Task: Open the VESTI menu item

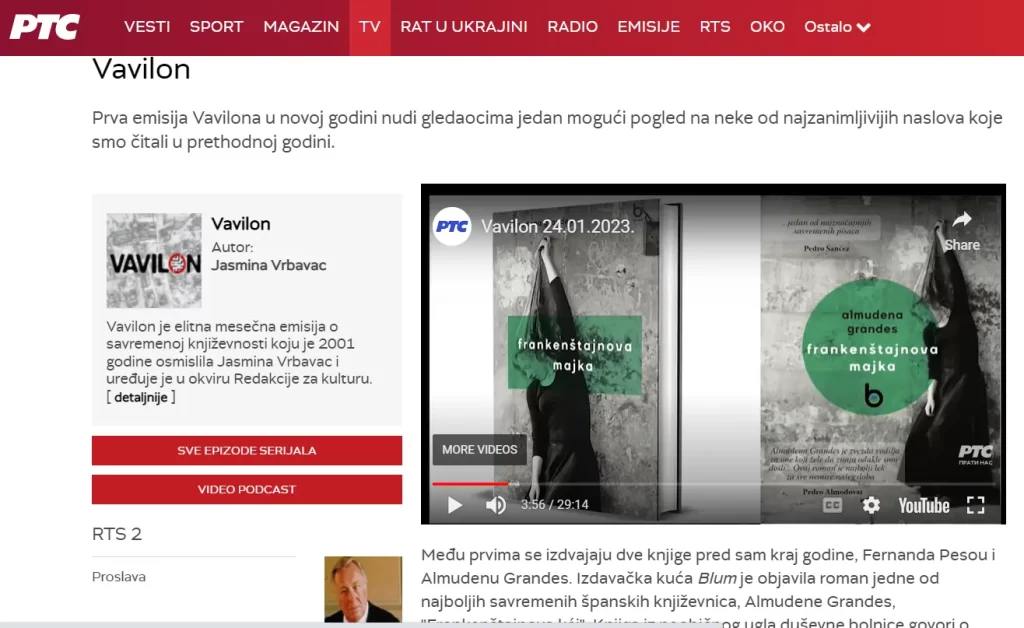Action: 147,27
